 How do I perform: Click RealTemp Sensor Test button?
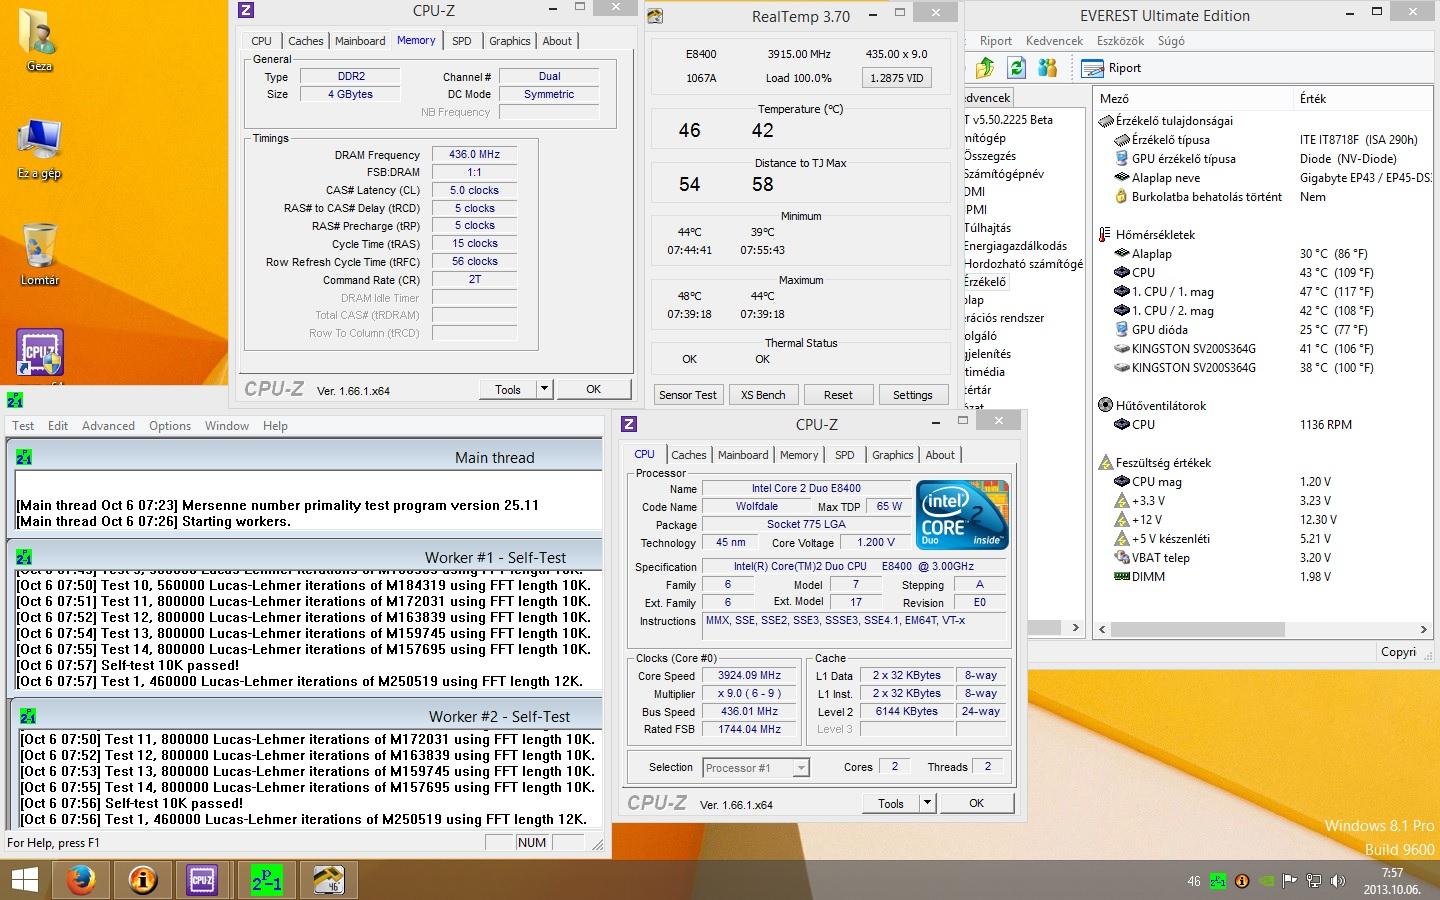[x=688, y=394]
